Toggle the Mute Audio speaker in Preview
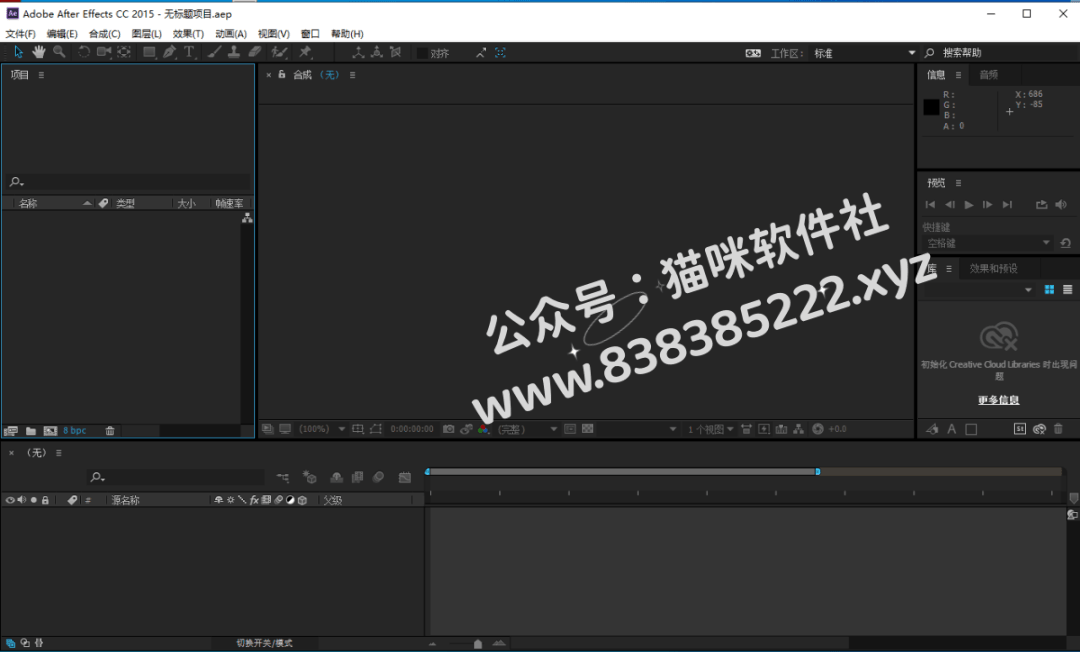The height and width of the screenshot is (652, 1080). point(1061,204)
